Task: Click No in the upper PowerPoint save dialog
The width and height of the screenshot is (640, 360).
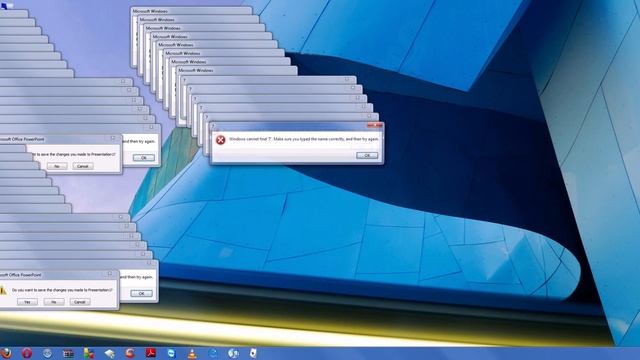Action: [x=57, y=166]
